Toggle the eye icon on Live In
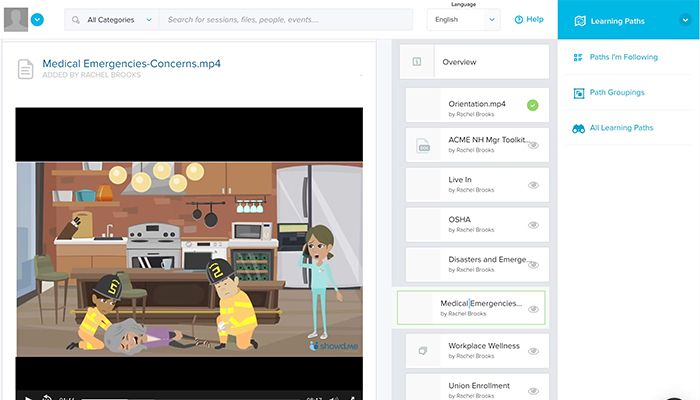This screenshot has height=400, width=700. (533, 185)
